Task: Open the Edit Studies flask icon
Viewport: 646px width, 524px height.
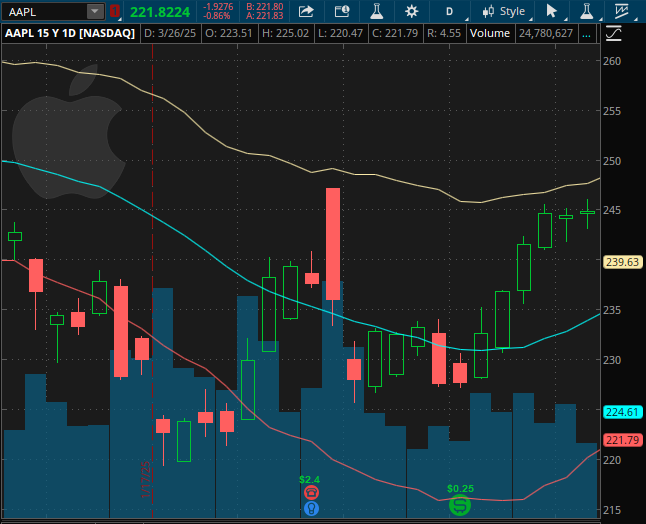Action: coord(376,11)
